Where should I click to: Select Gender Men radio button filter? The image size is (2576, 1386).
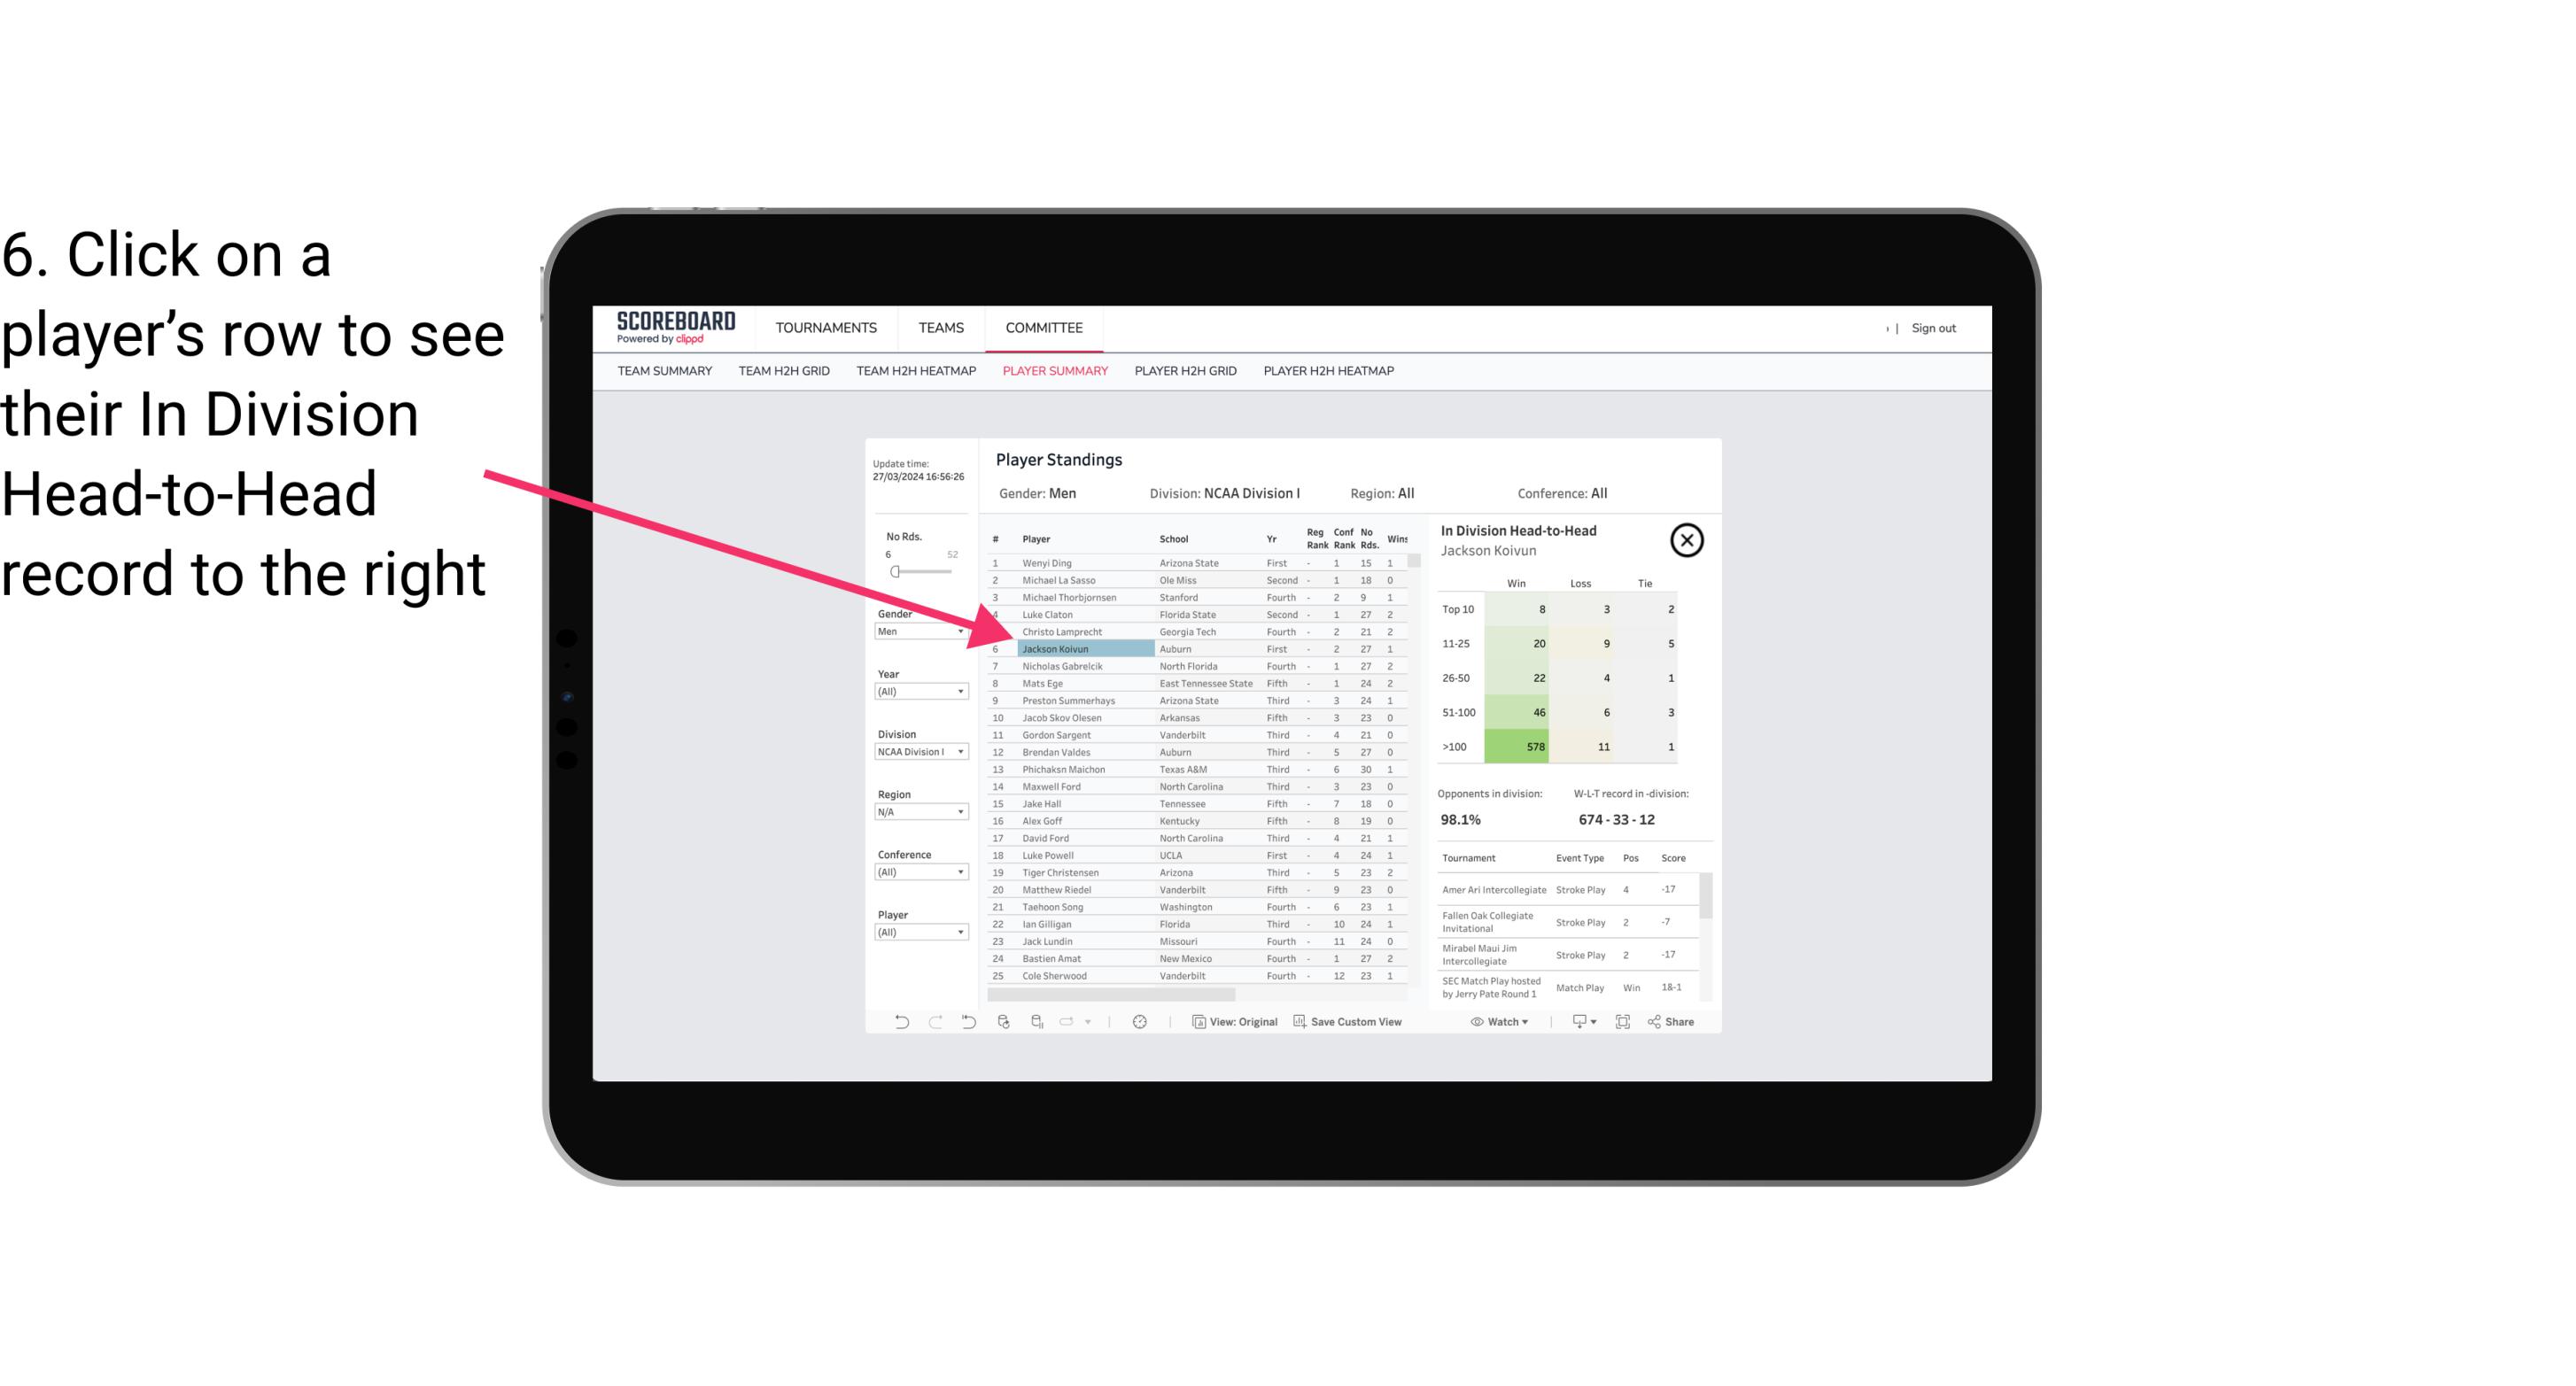point(913,631)
